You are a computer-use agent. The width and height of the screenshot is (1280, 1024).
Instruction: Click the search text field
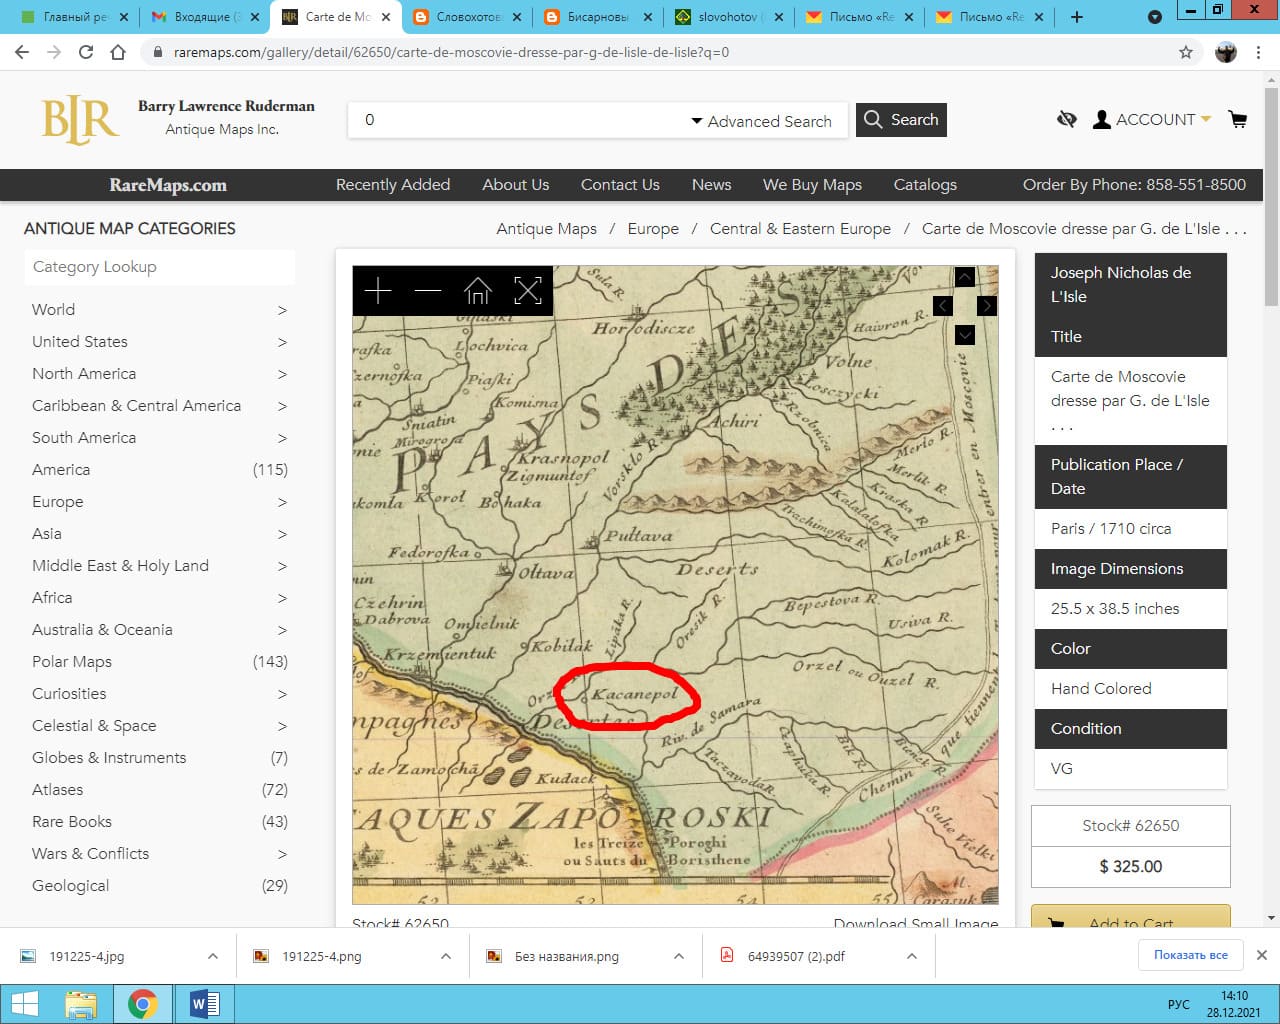click(520, 120)
